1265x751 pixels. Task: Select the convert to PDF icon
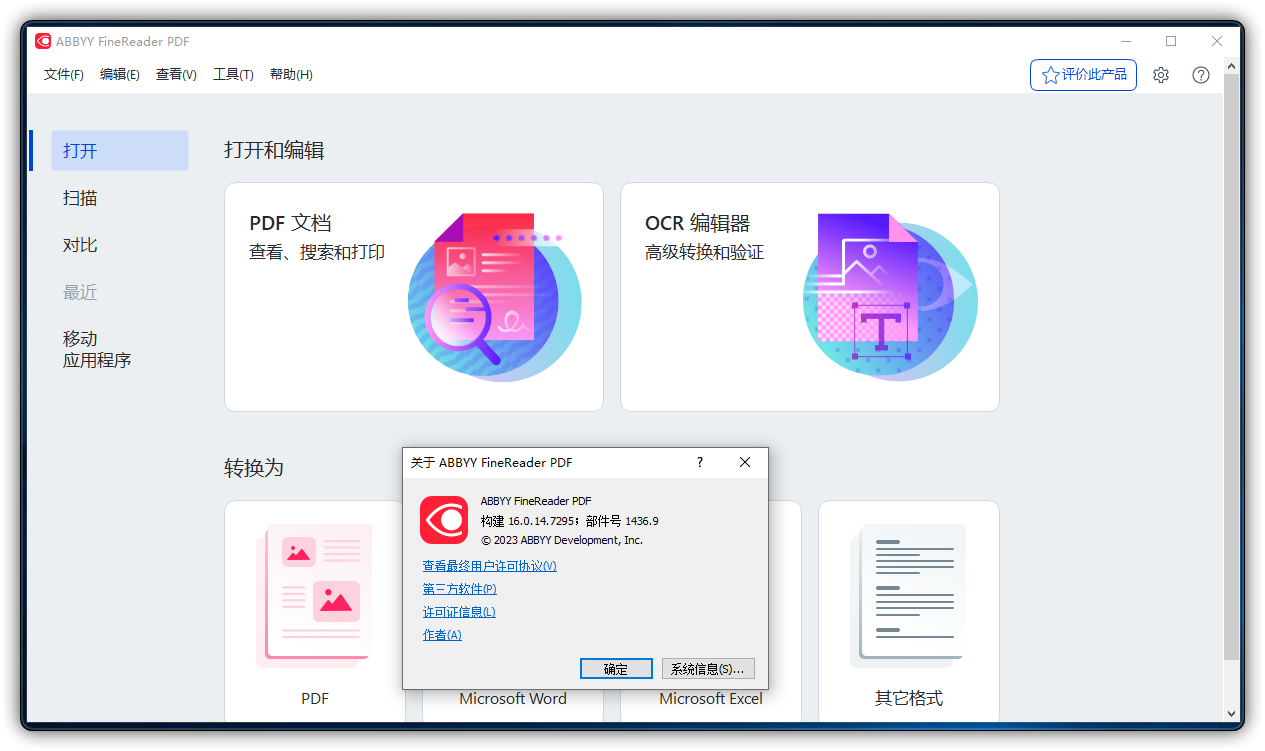click(x=315, y=596)
